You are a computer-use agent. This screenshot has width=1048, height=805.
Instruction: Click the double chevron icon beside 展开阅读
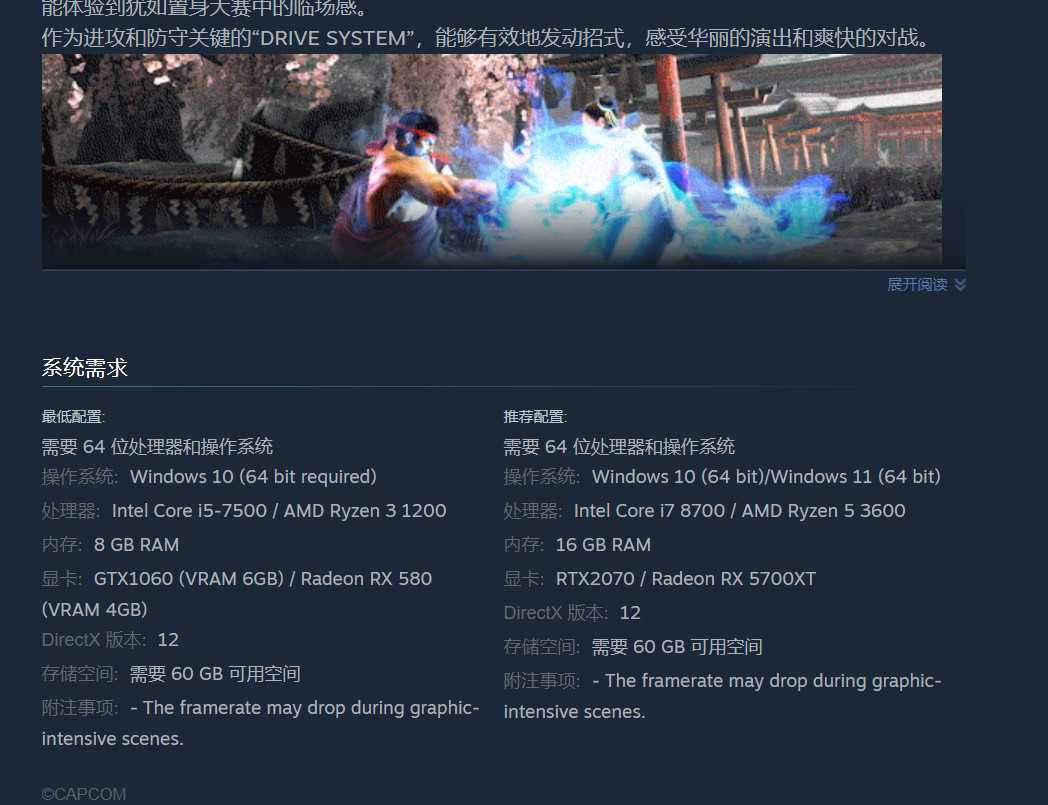coord(960,285)
